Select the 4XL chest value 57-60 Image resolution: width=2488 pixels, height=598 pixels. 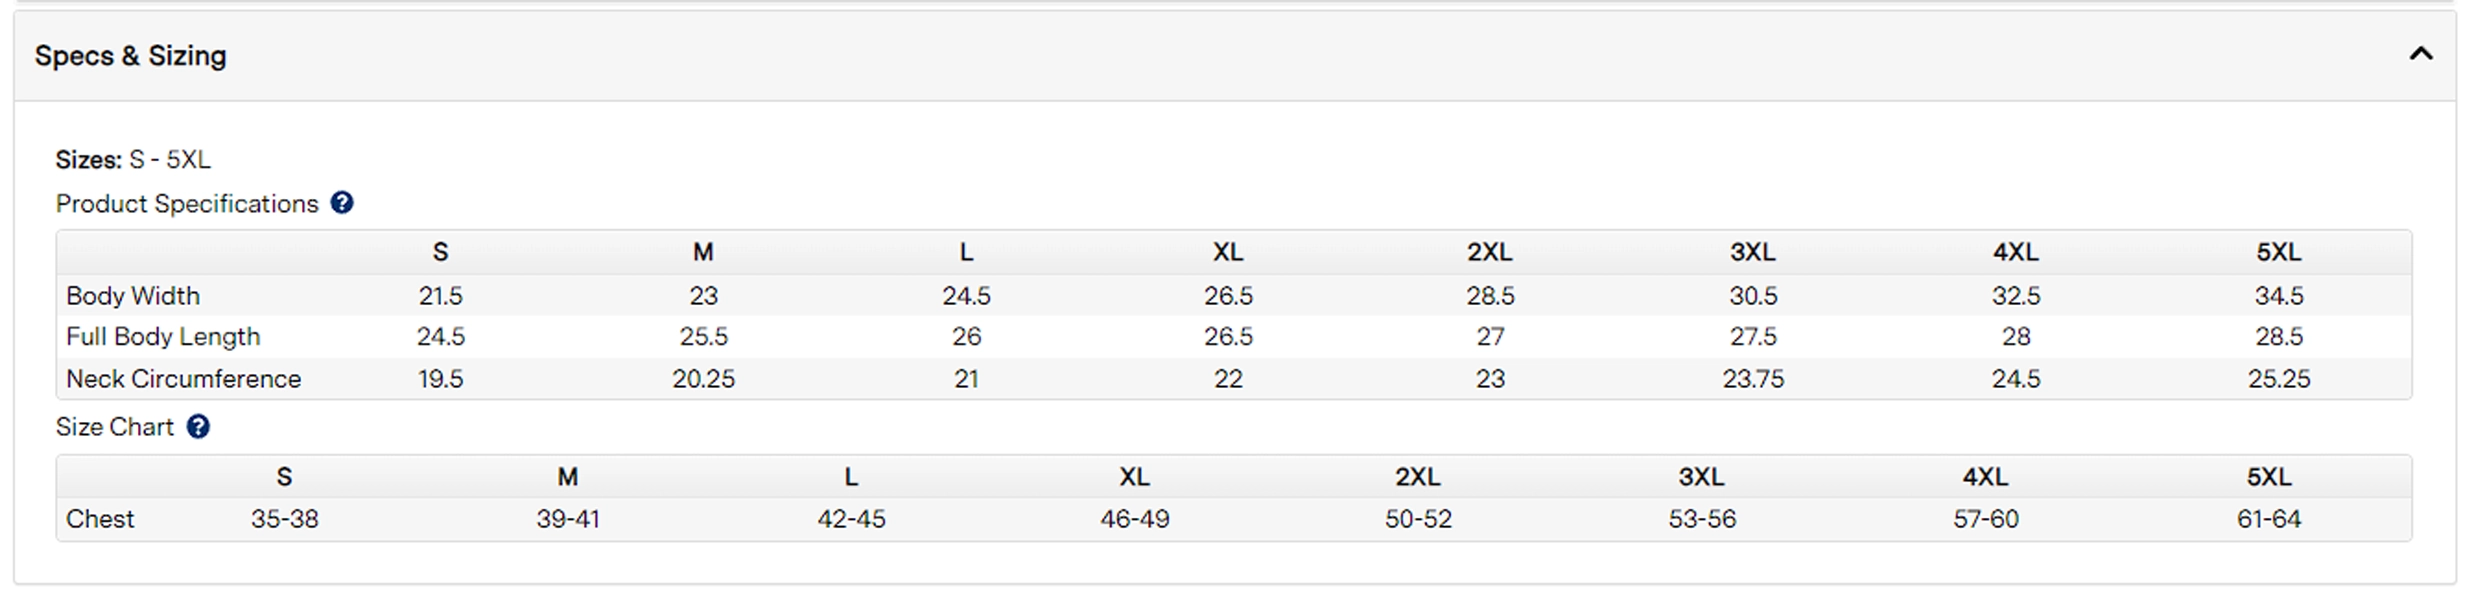coord(1986,519)
